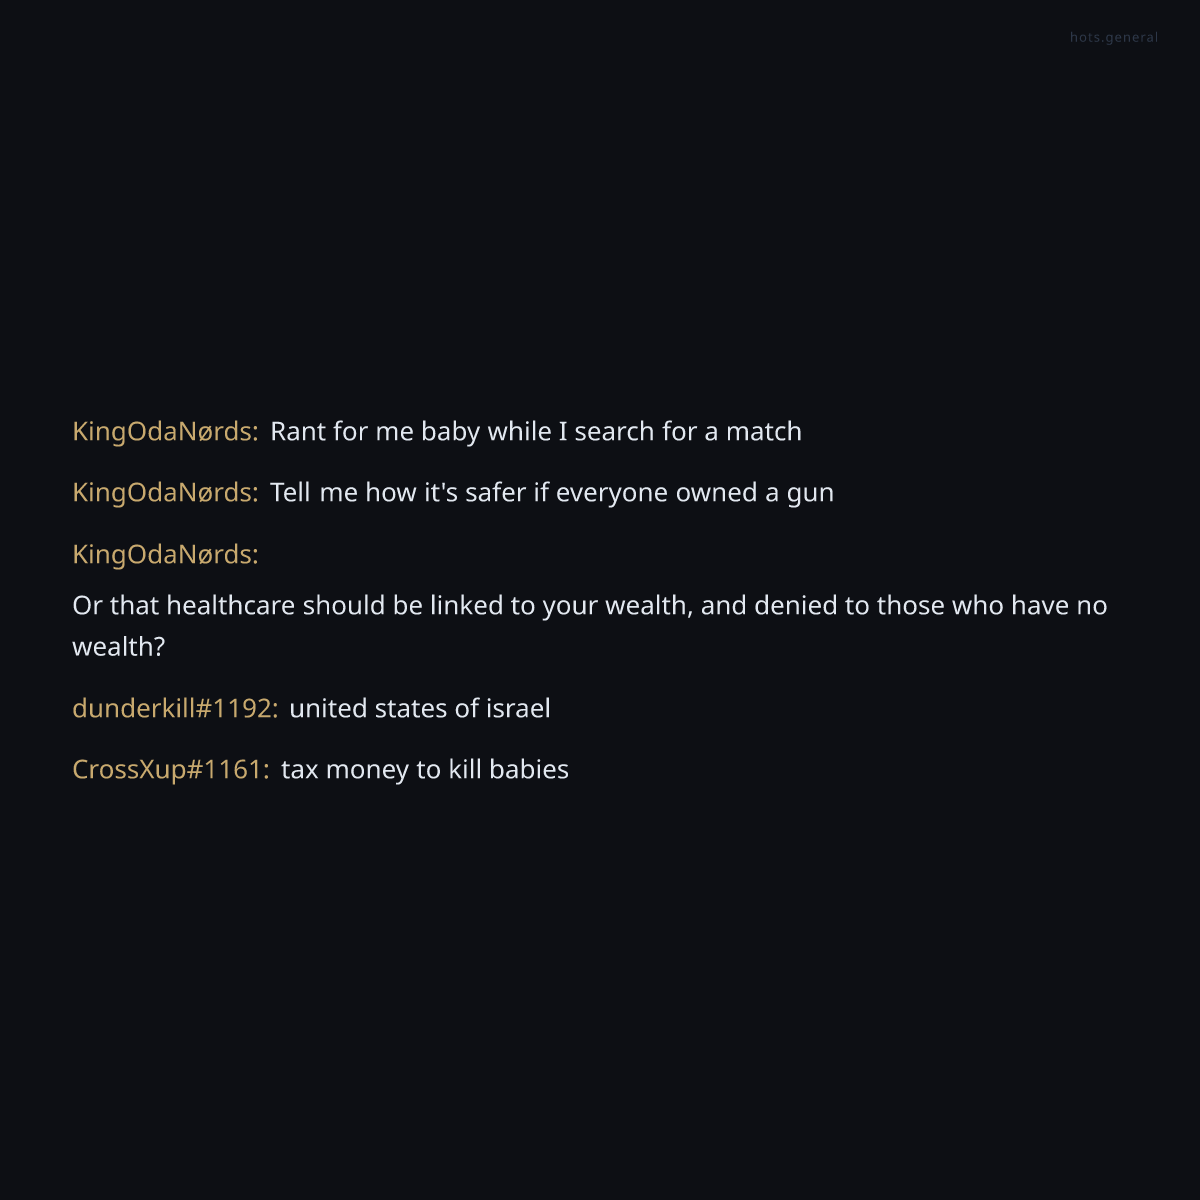Click the hots.general channel label
1200x1200 pixels.
point(1113,38)
